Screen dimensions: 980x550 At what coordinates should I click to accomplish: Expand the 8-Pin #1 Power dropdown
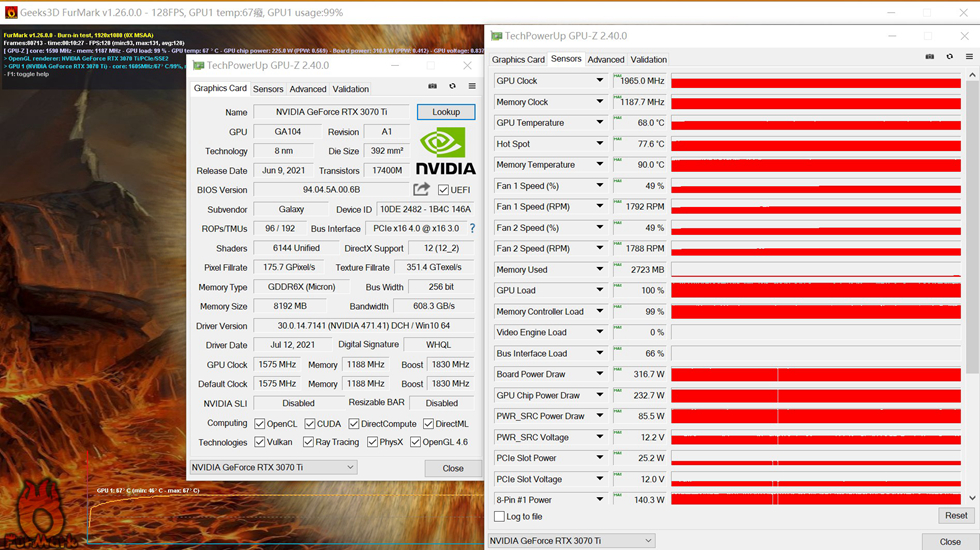tap(599, 499)
